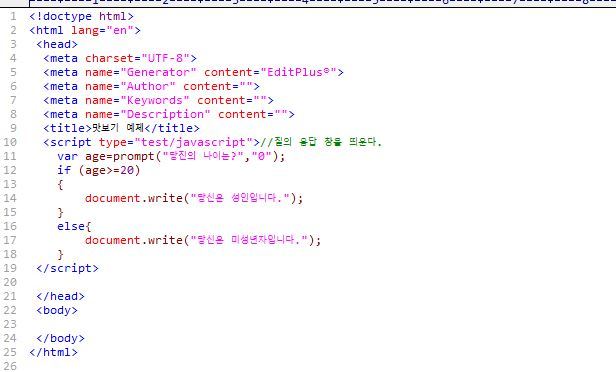The height and width of the screenshot is (372, 616).
Task: Click the lang="en" attribute text
Action: [x=103, y=31]
